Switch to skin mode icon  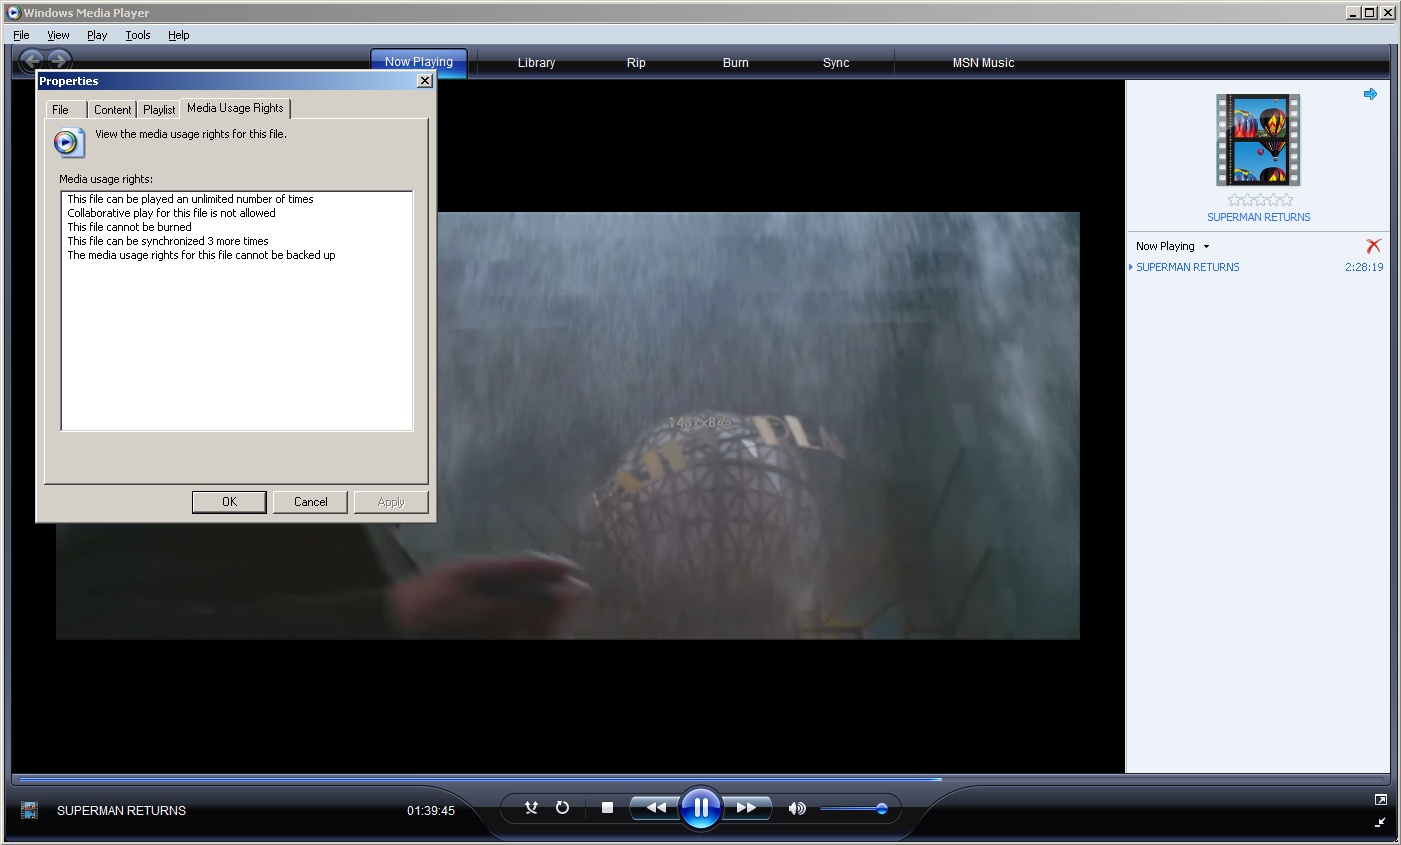(x=1380, y=822)
